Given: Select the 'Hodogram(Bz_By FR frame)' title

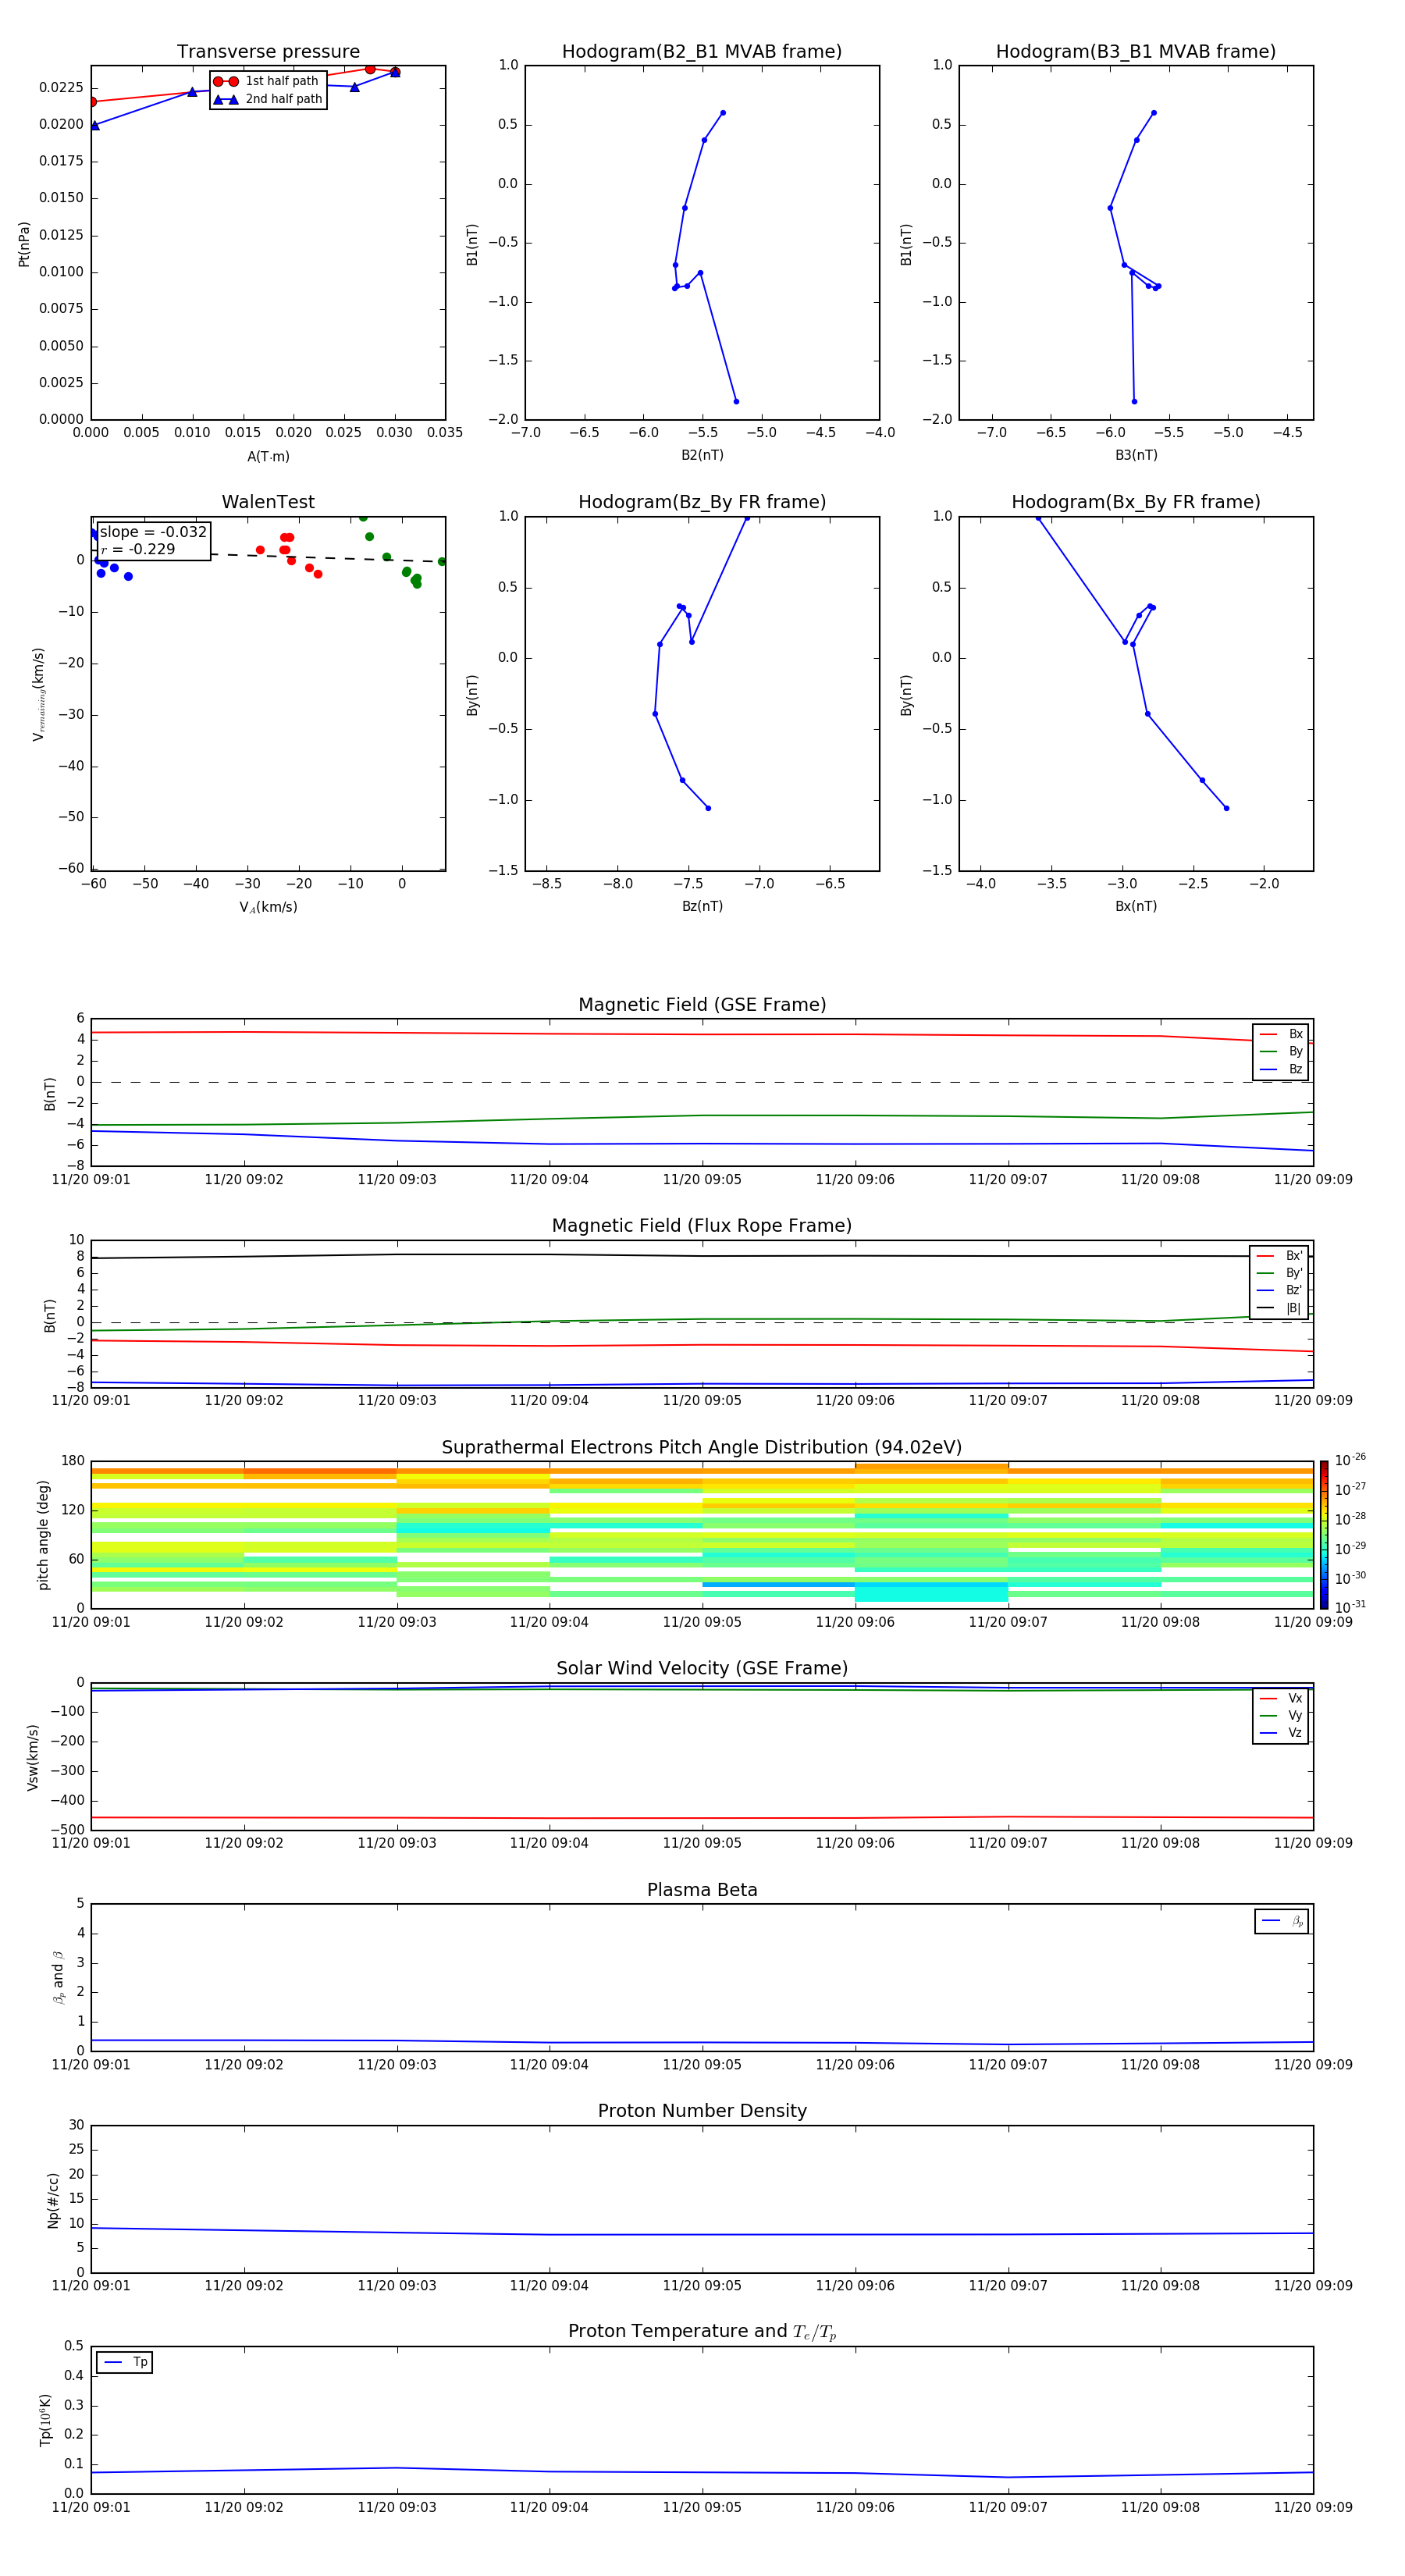Looking at the screenshot, I should (702, 502).
